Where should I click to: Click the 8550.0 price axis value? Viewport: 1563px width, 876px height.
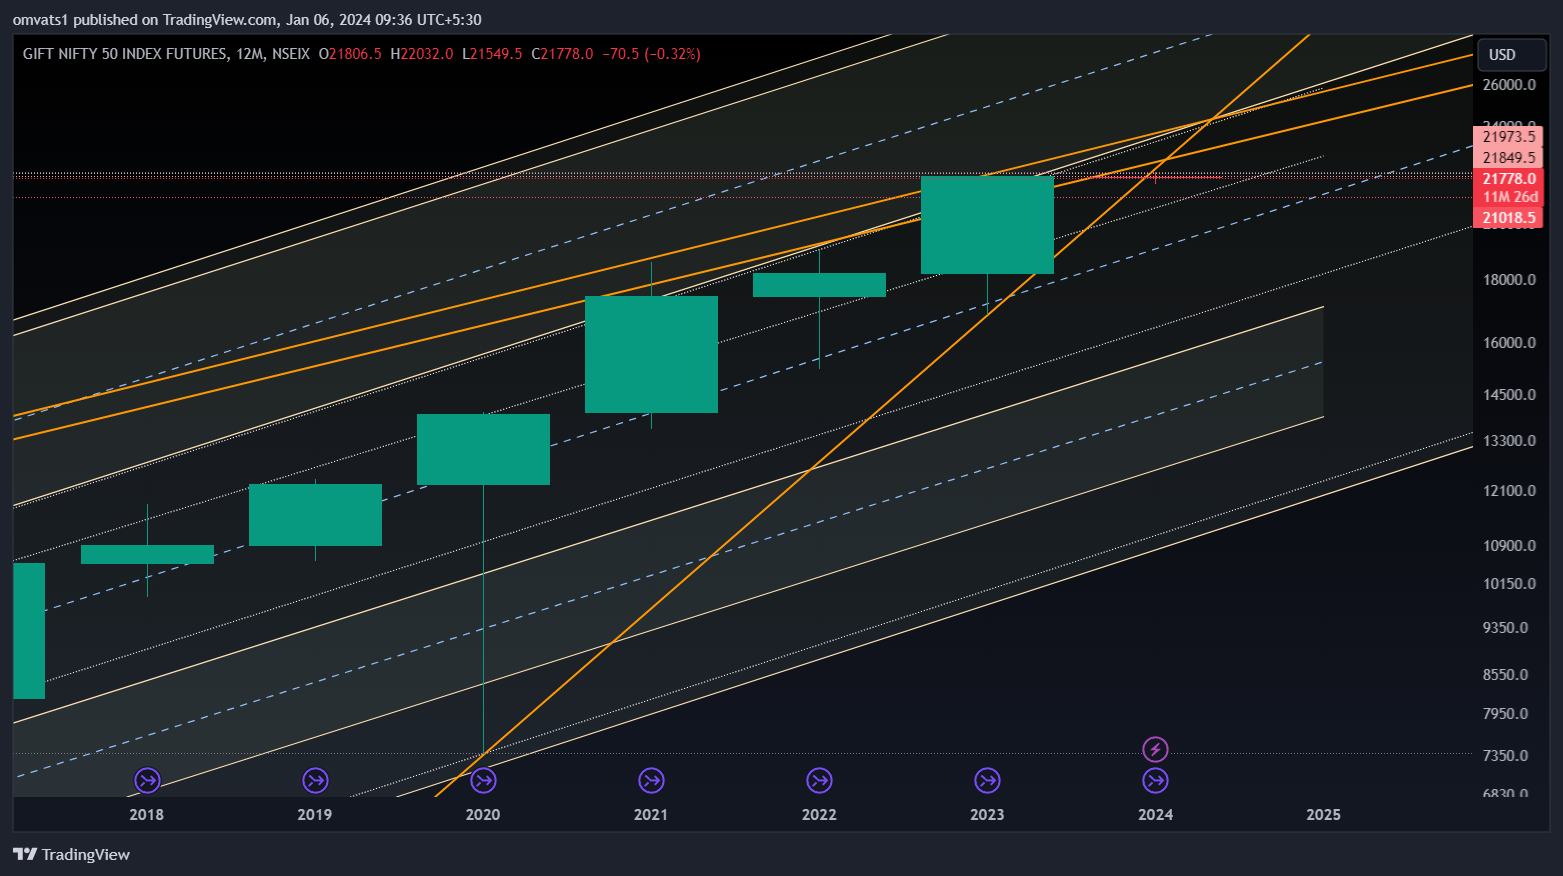[x=1505, y=674]
